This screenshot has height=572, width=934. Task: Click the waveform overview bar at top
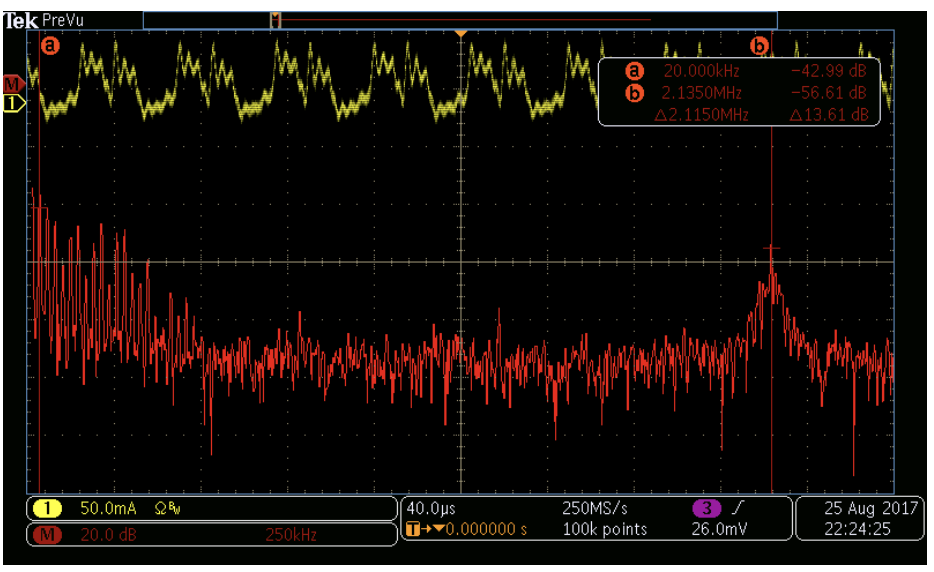point(460,19)
